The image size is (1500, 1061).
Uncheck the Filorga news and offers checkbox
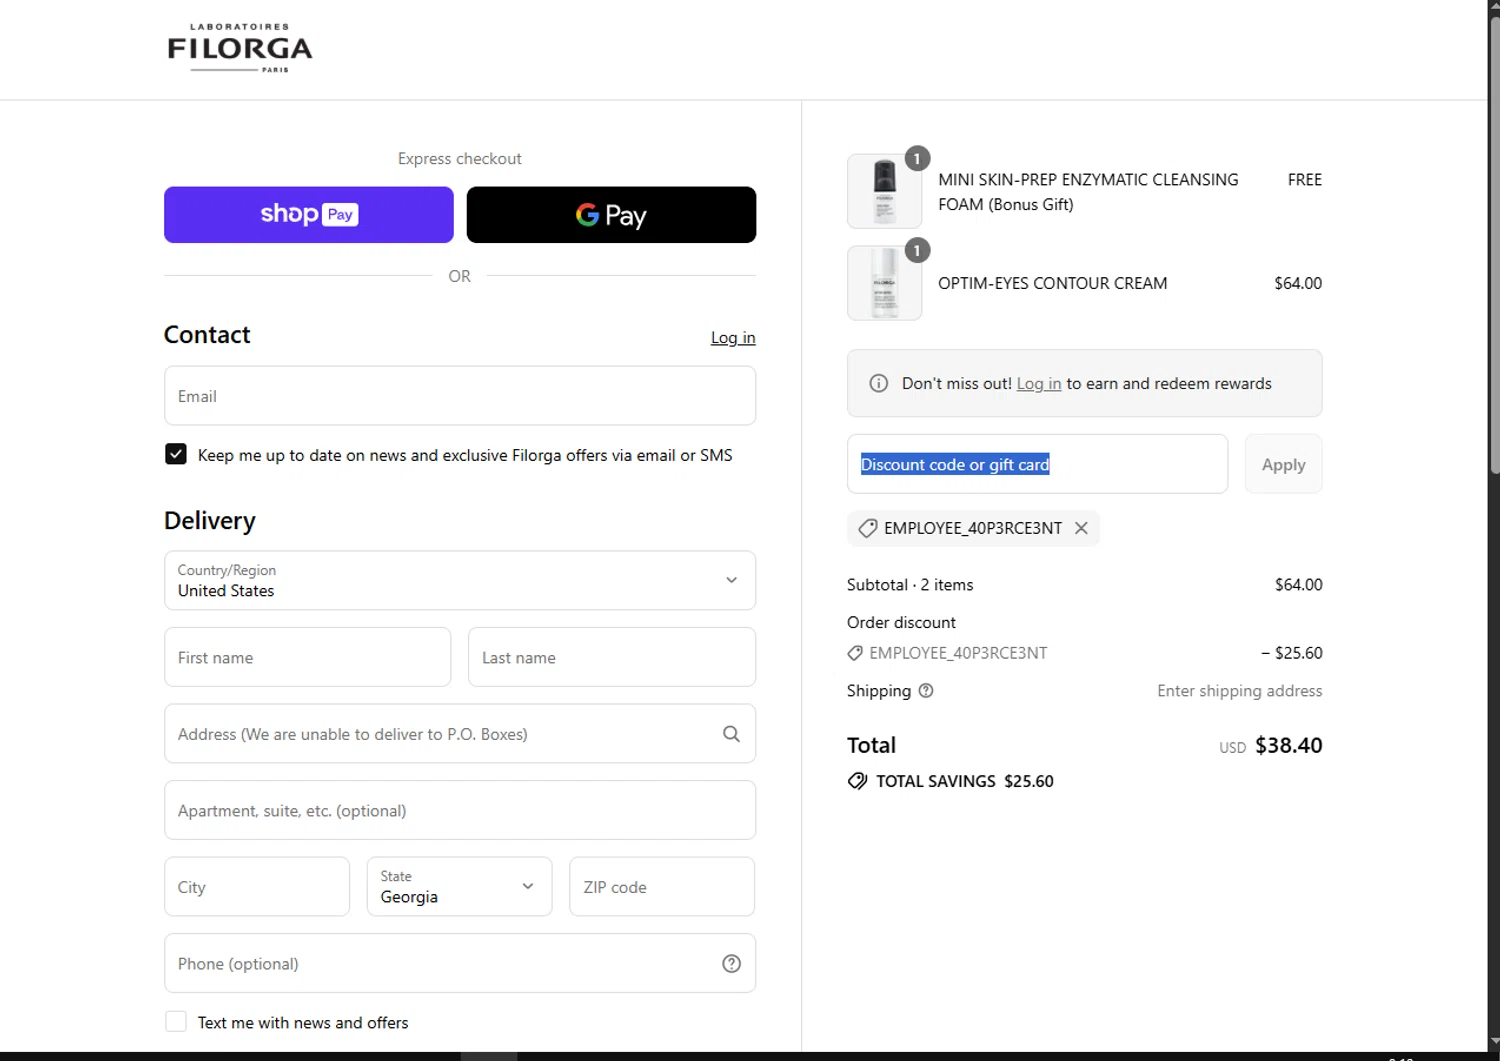point(176,454)
